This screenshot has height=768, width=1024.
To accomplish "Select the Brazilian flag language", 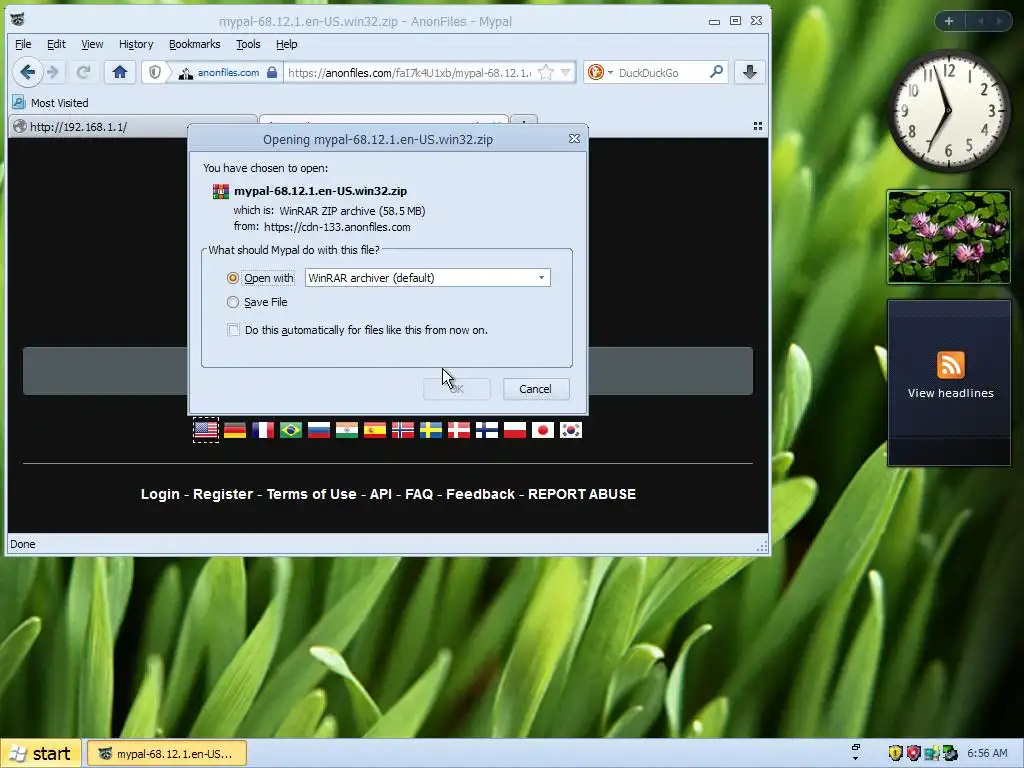I will [x=291, y=430].
